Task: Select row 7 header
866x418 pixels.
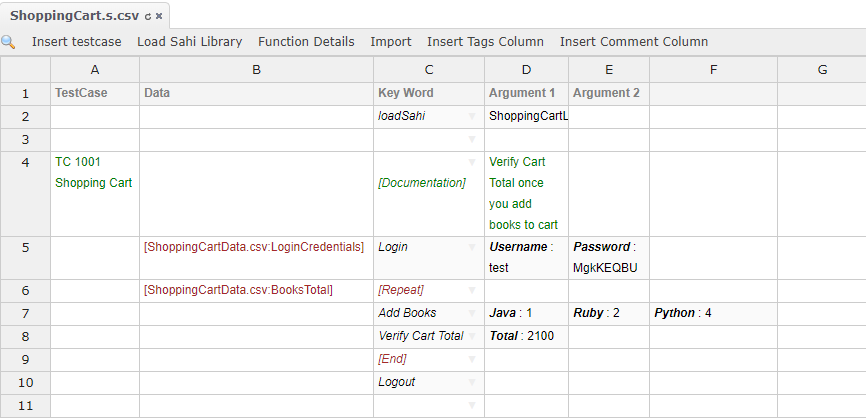Action: pos(25,313)
